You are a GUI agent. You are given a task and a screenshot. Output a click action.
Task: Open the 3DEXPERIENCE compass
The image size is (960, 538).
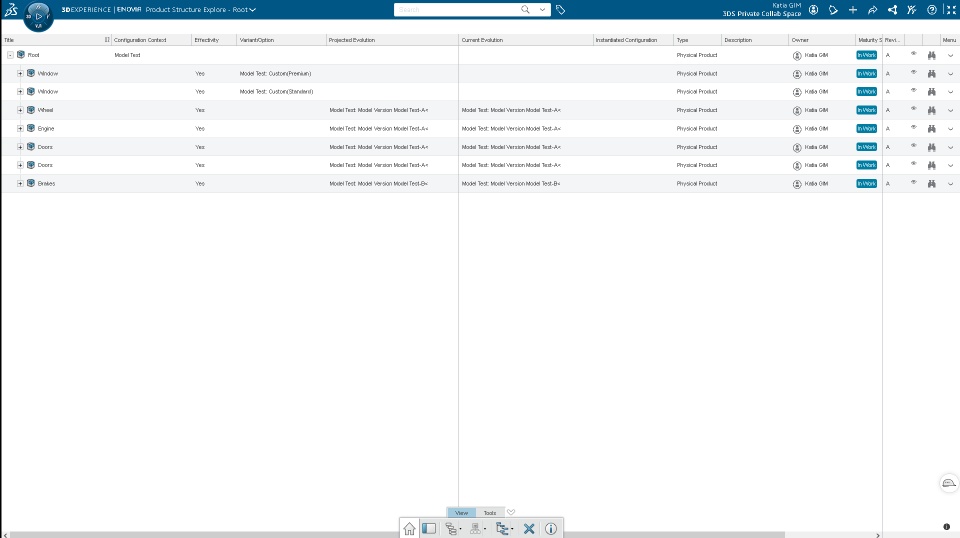click(38, 16)
